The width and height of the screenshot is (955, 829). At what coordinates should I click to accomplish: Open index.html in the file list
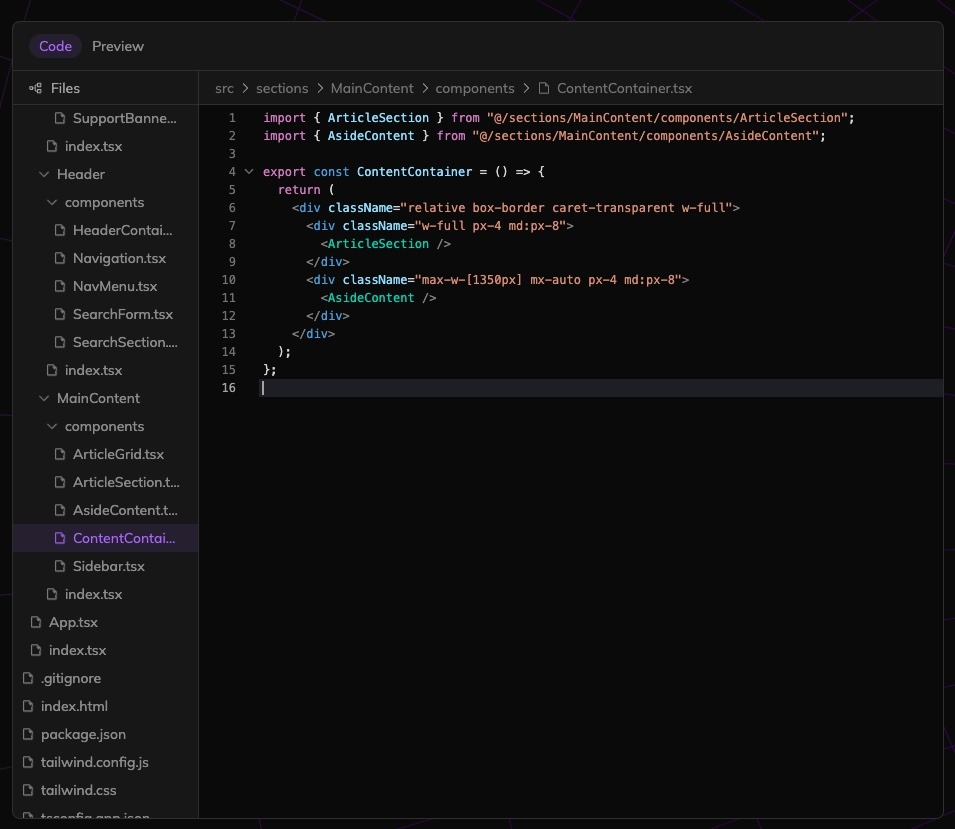coord(74,706)
